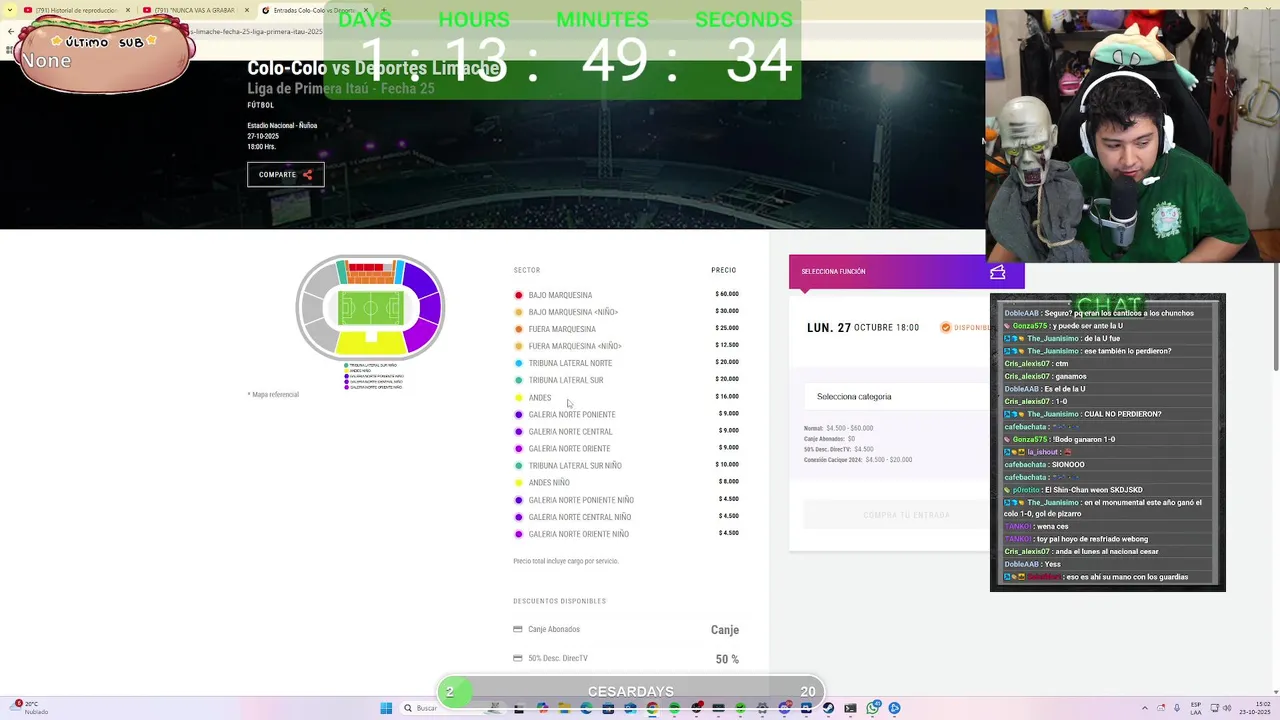The image size is (1280, 720).
Task: Open a new browser tab
Action: [384, 10]
